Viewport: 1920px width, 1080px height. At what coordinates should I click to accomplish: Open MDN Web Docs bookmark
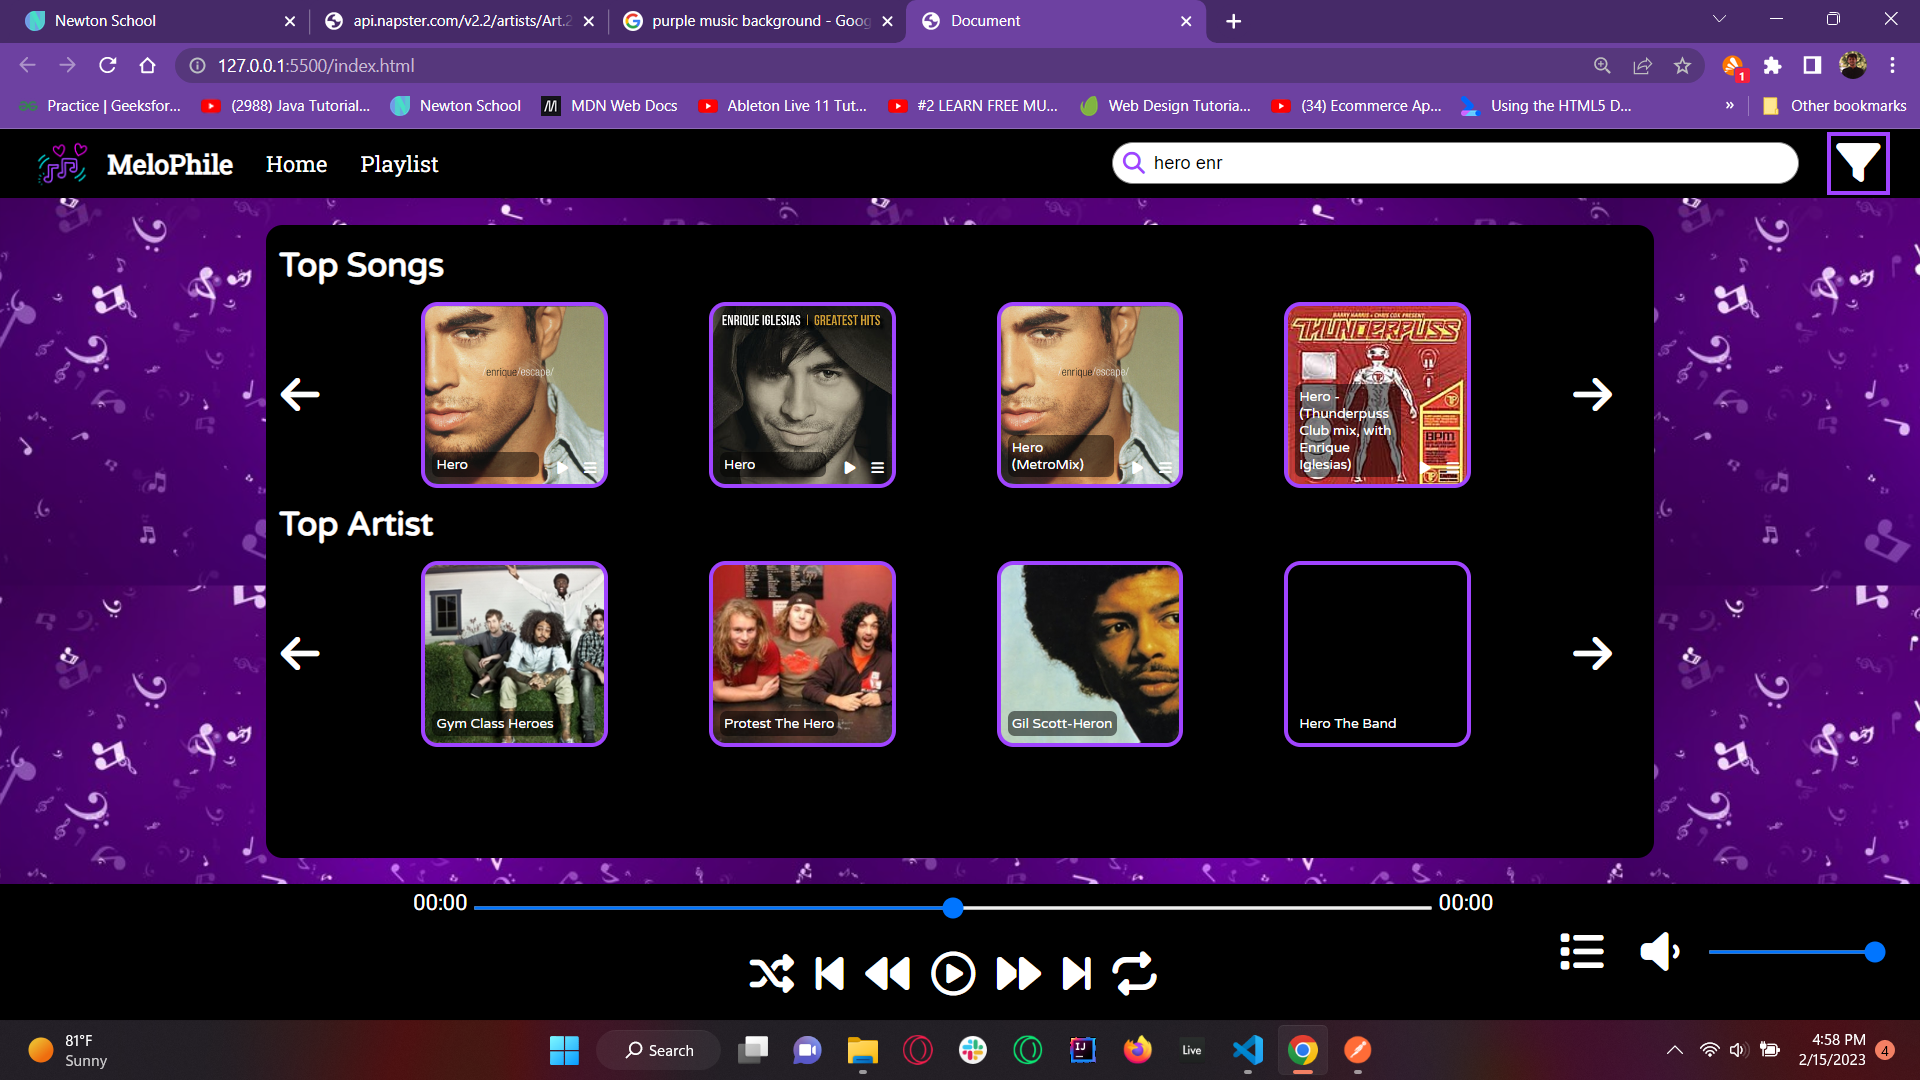coord(609,105)
